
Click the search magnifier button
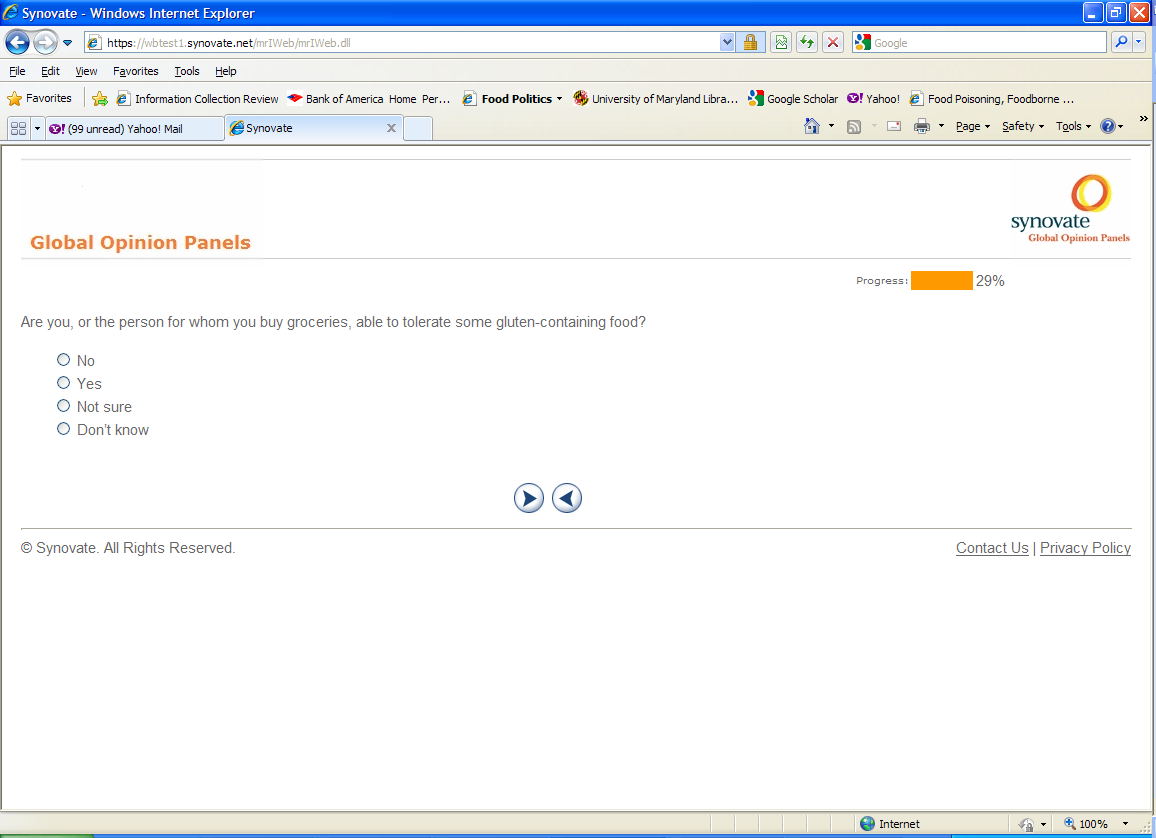click(1122, 43)
